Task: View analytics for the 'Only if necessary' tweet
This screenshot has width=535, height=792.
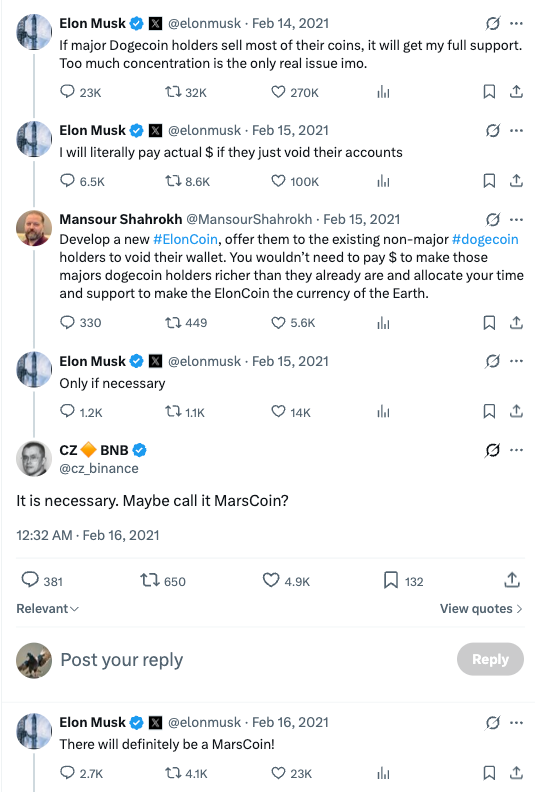Action: pos(383,412)
